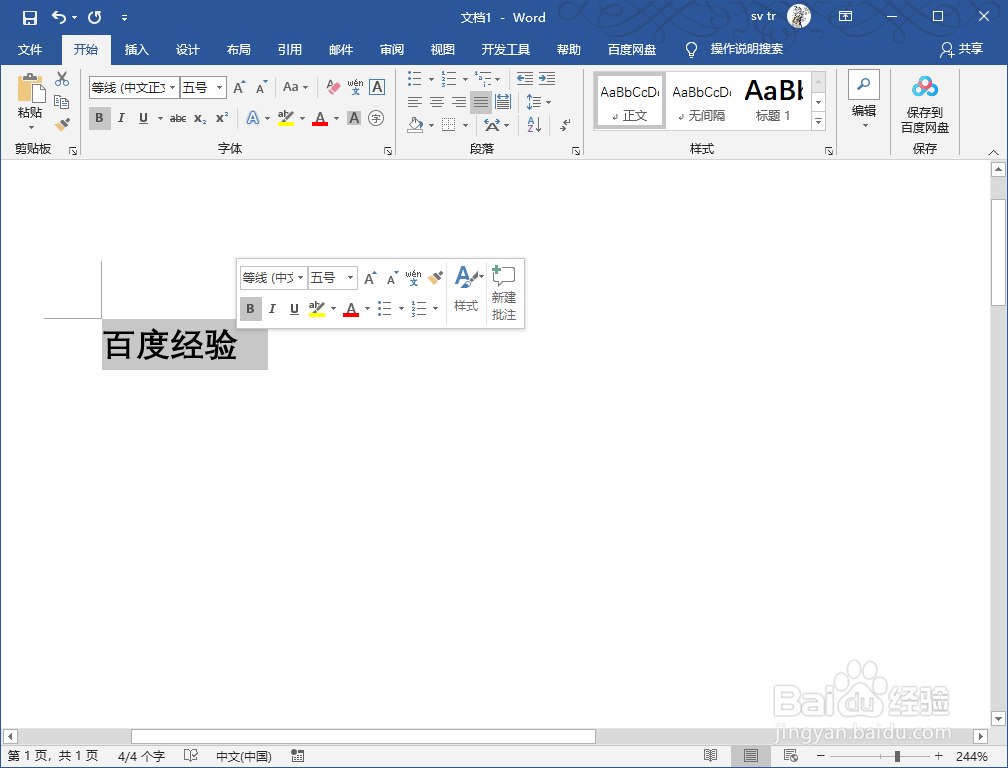Apply yellow text highlight color in ribbon
Image resolution: width=1008 pixels, height=768 pixels.
click(x=285, y=118)
